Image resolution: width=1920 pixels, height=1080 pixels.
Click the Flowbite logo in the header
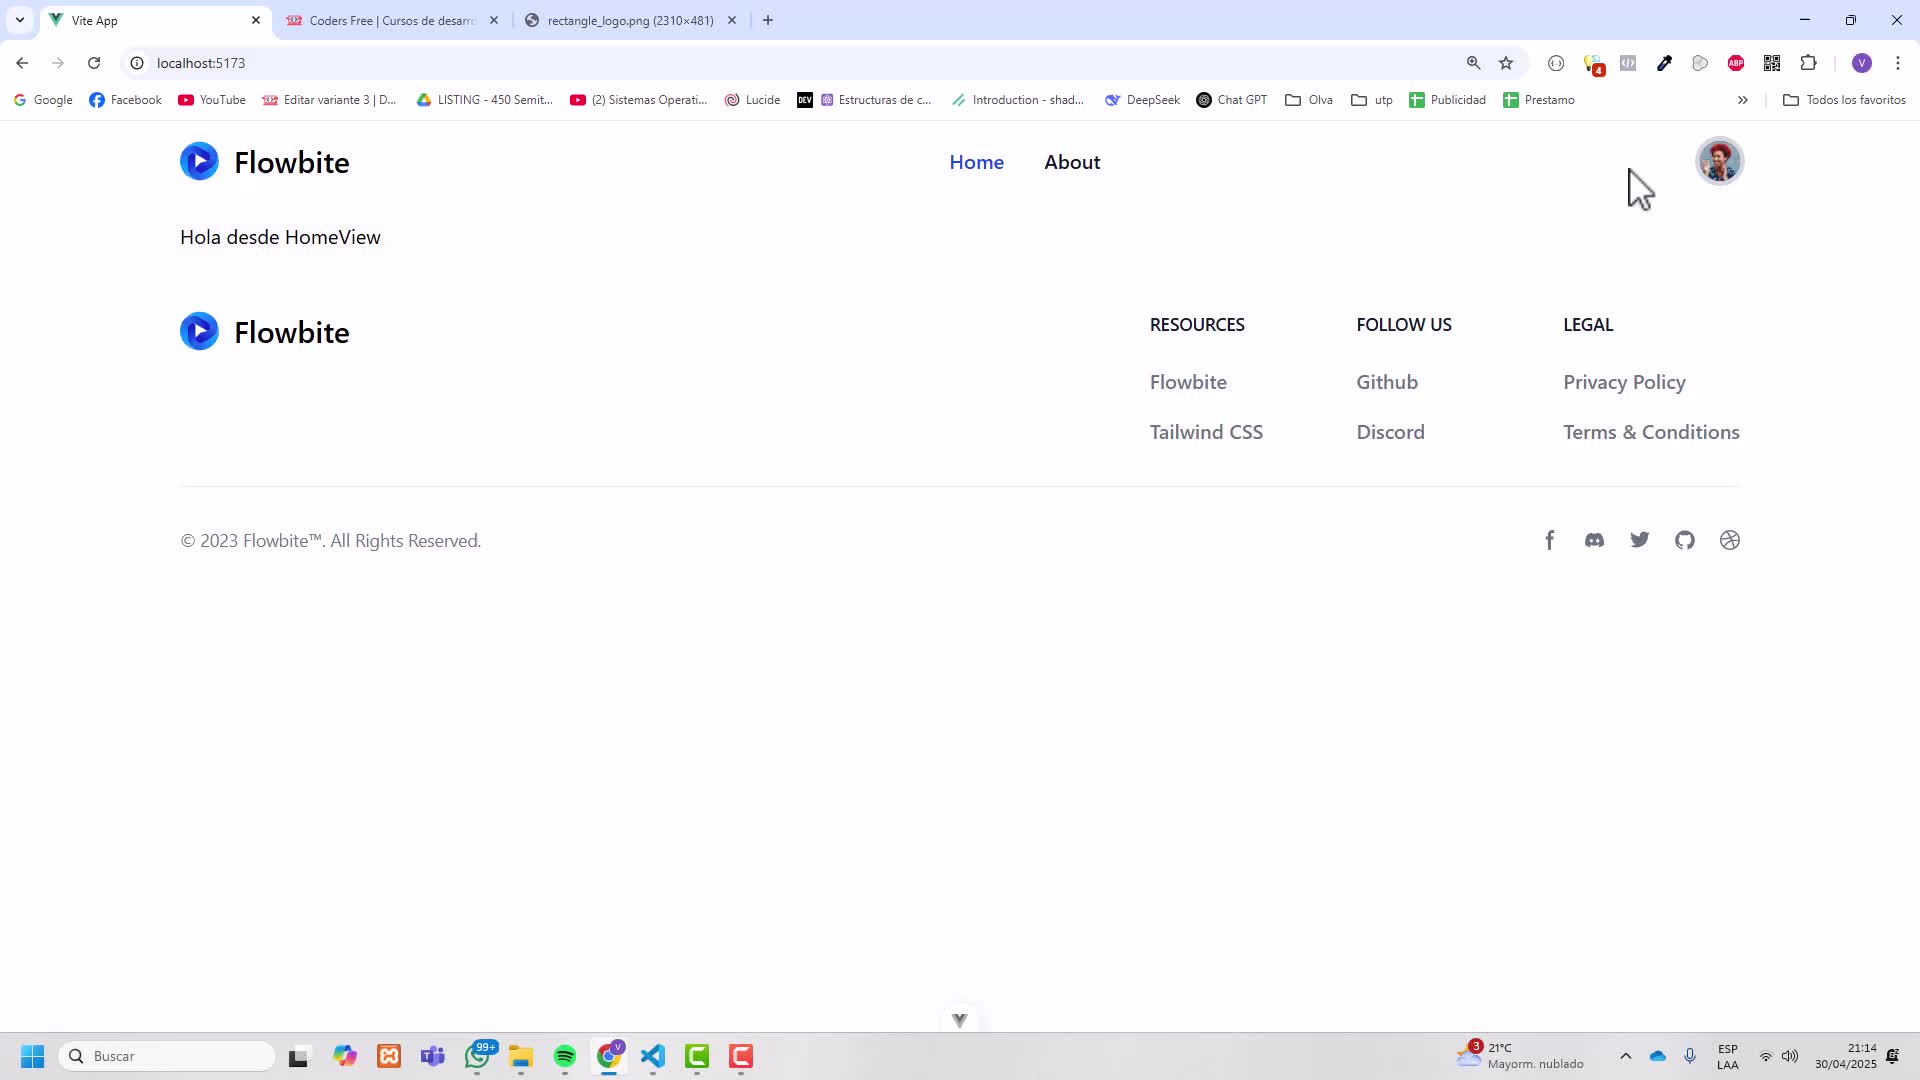265,162
